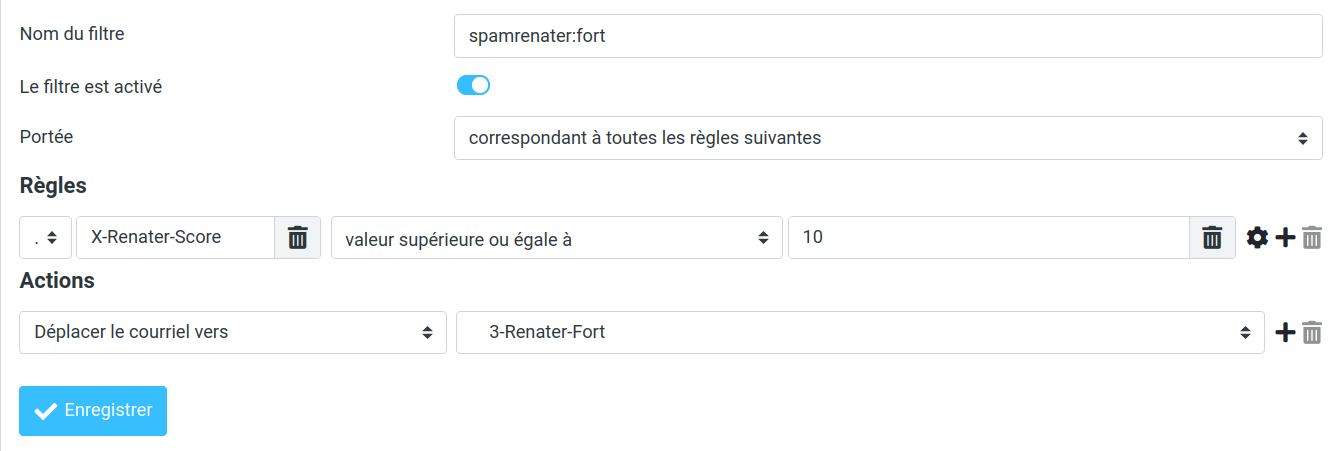Click the 'Le filtre est activé' label
This screenshot has height=451, width=1339.
pyautogui.click(x=91, y=87)
